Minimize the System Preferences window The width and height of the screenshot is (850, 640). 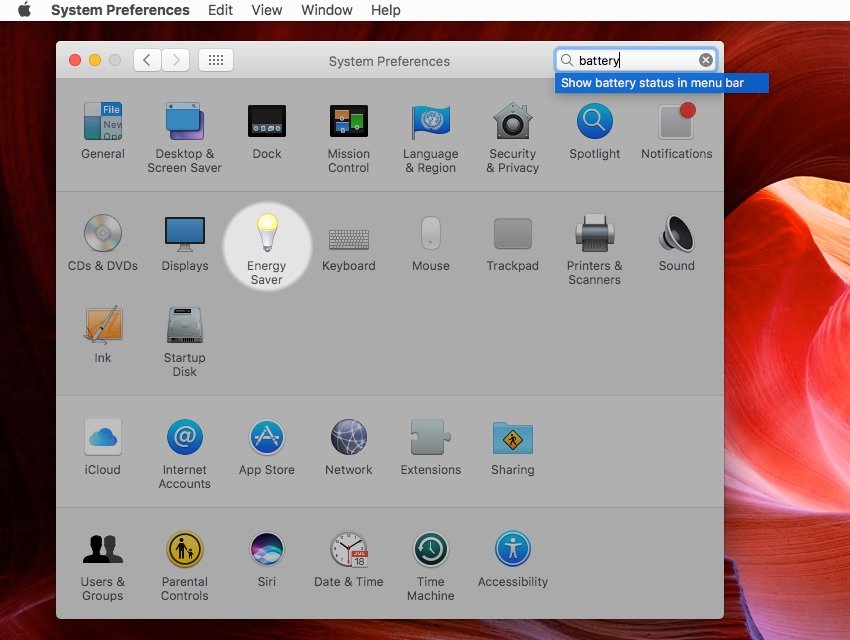(x=95, y=60)
